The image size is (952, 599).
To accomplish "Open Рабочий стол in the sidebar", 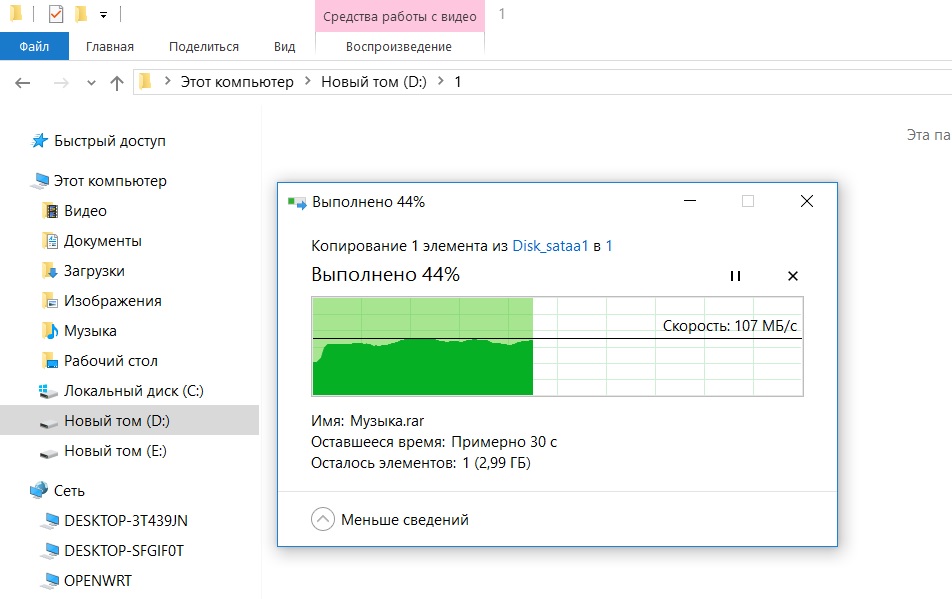I will 111,361.
